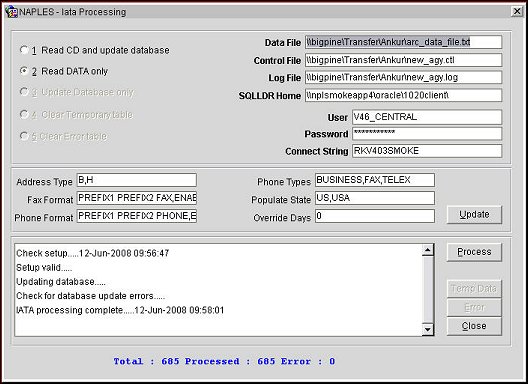
Task: Click the SQLLDR Home input field
Action: [x=403, y=95]
